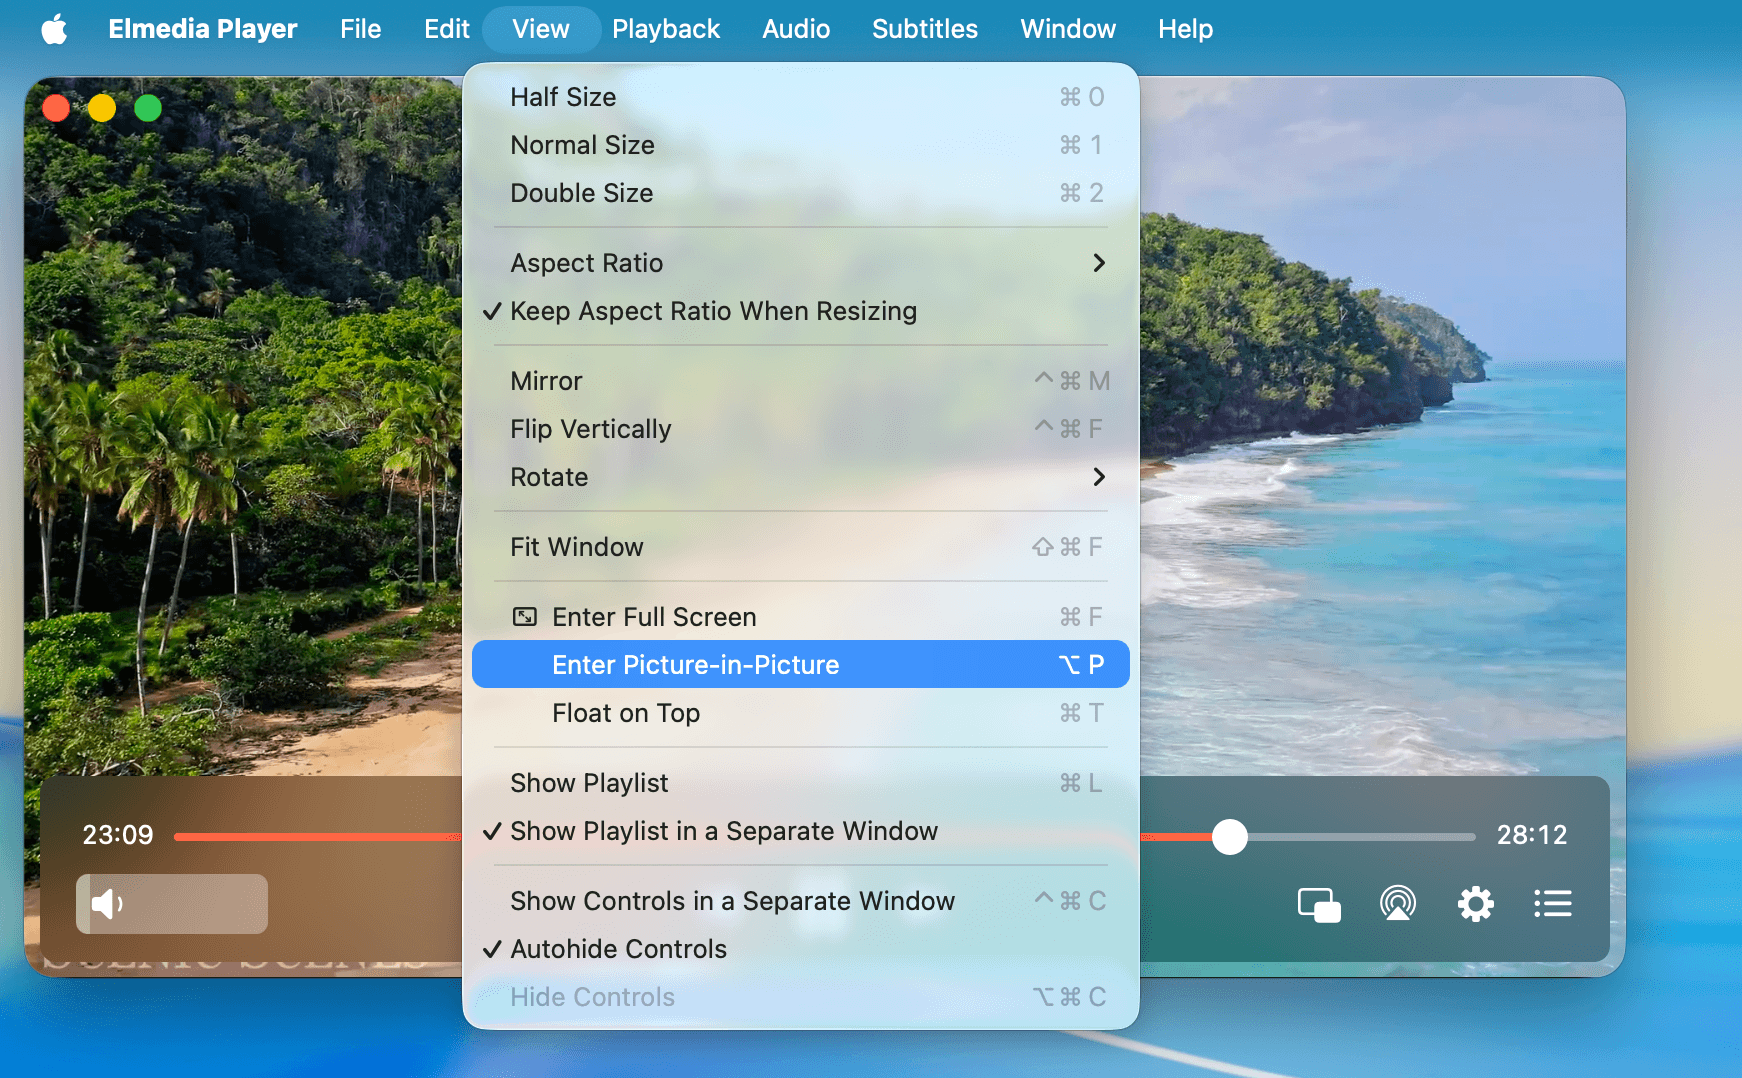The width and height of the screenshot is (1742, 1078).
Task: Select Half Size
Action: (x=801, y=97)
